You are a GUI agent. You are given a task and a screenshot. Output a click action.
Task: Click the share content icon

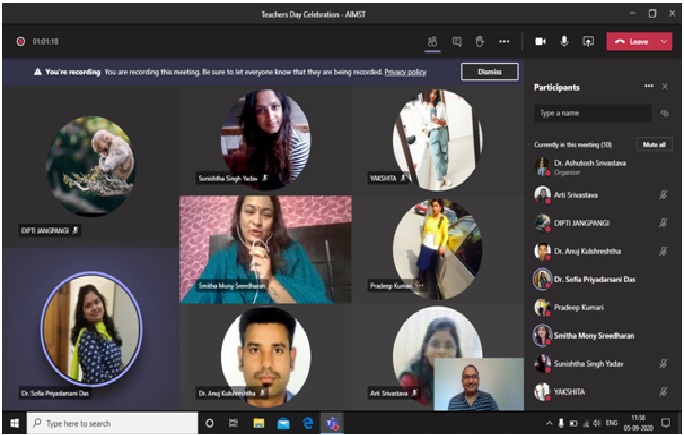pos(588,41)
